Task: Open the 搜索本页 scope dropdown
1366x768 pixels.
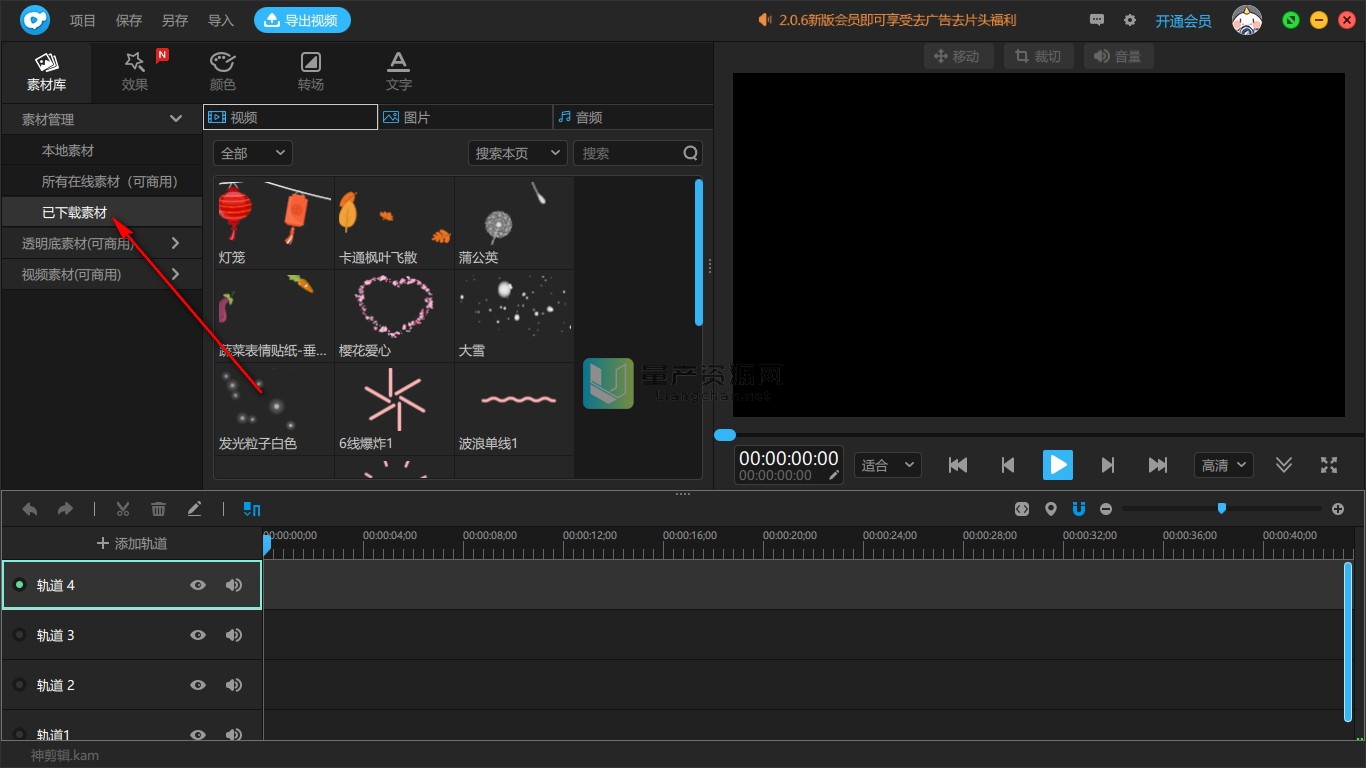Action: [x=518, y=153]
